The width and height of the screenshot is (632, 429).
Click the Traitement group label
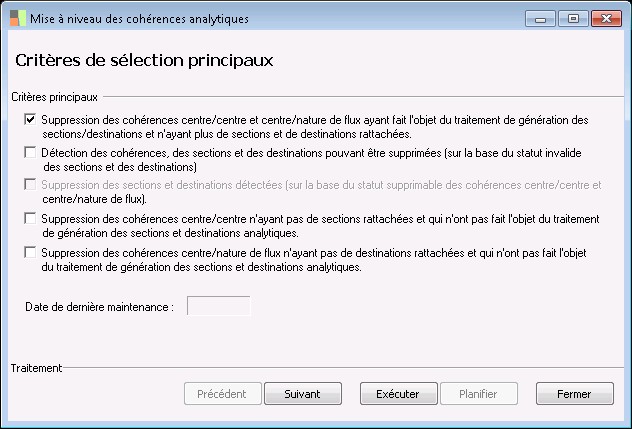tap(36, 368)
